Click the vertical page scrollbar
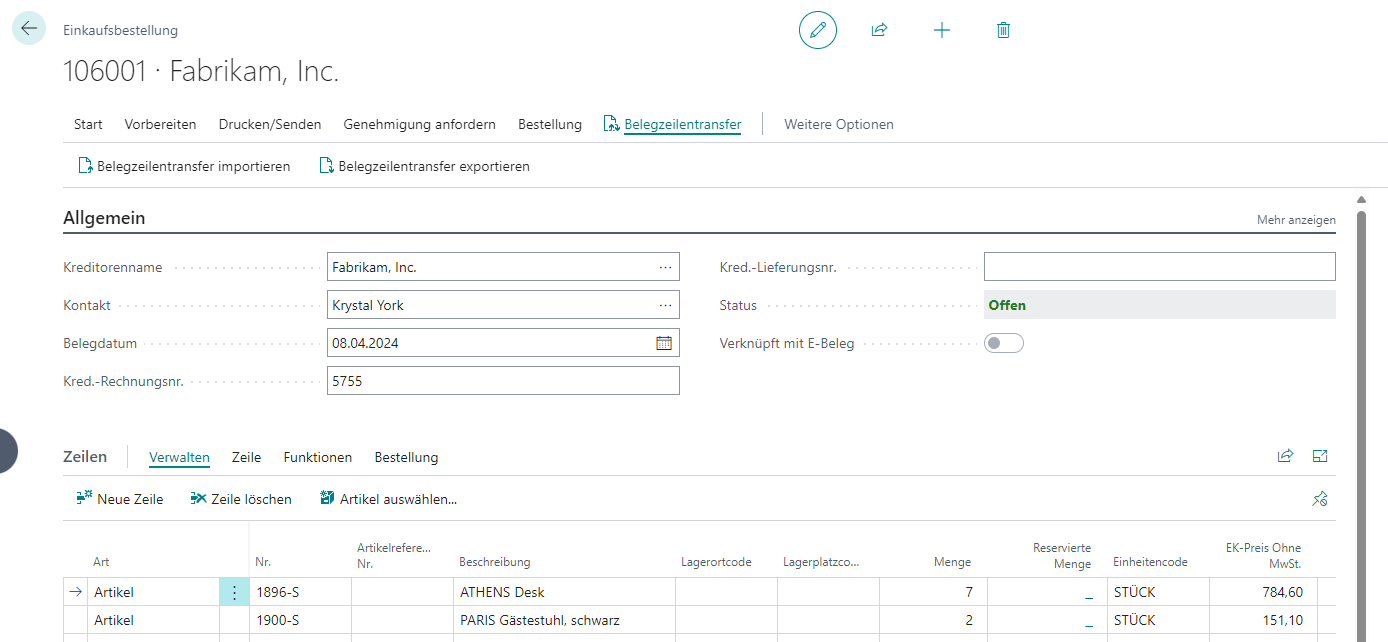This screenshot has height=642, width=1388. (x=1360, y=400)
